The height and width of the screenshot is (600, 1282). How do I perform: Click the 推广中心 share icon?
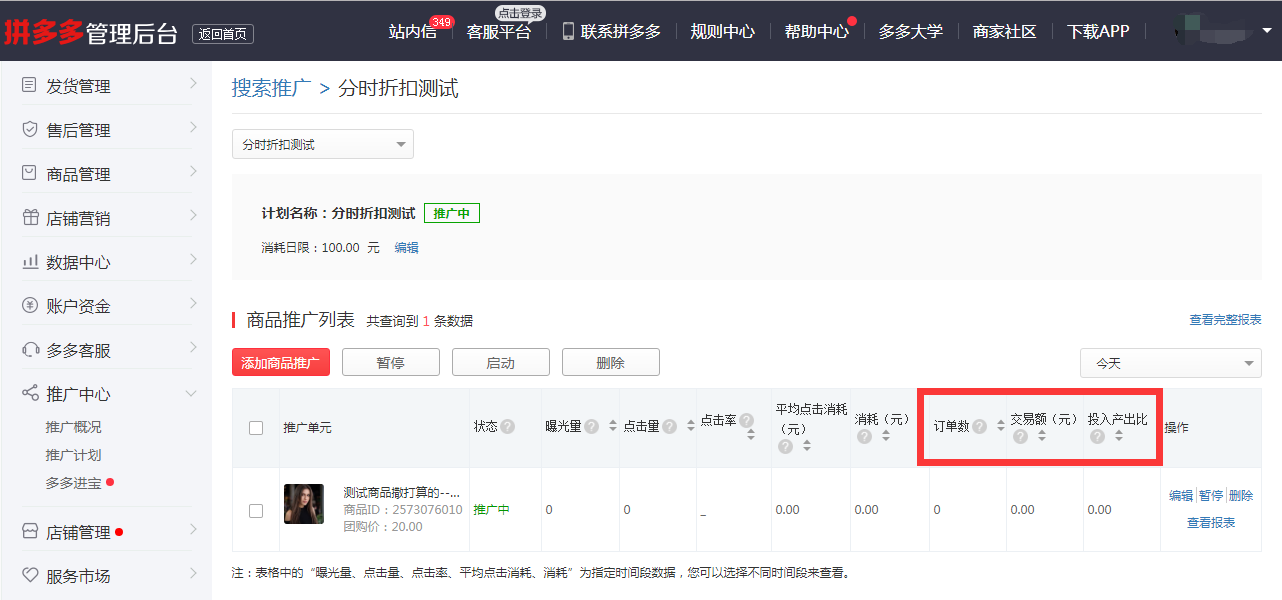tap(29, 394)
